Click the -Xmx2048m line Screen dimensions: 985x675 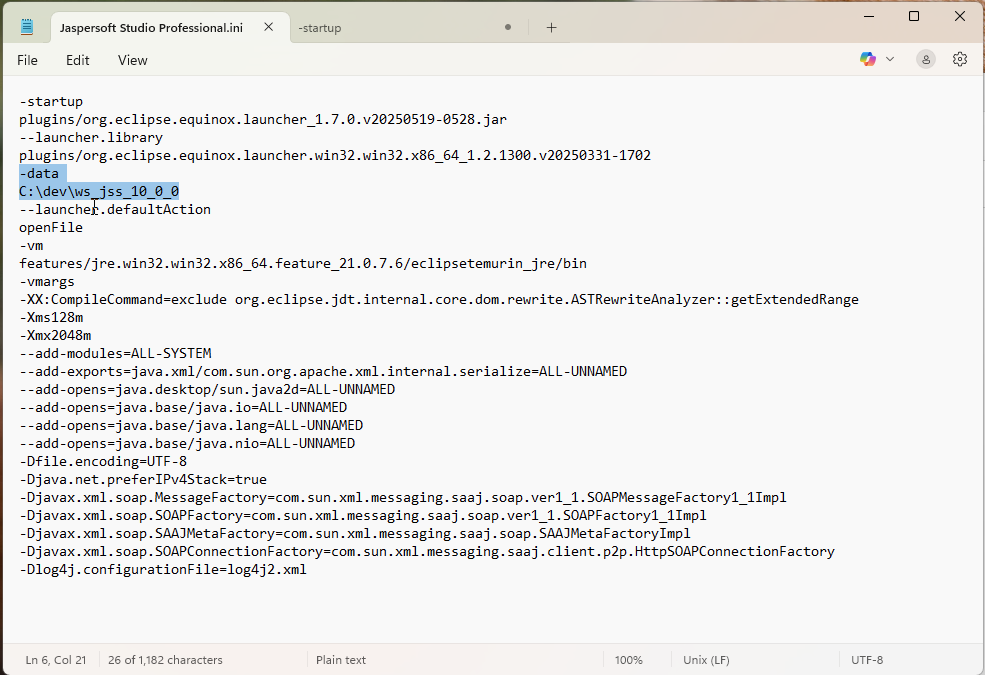coord(55,335)
